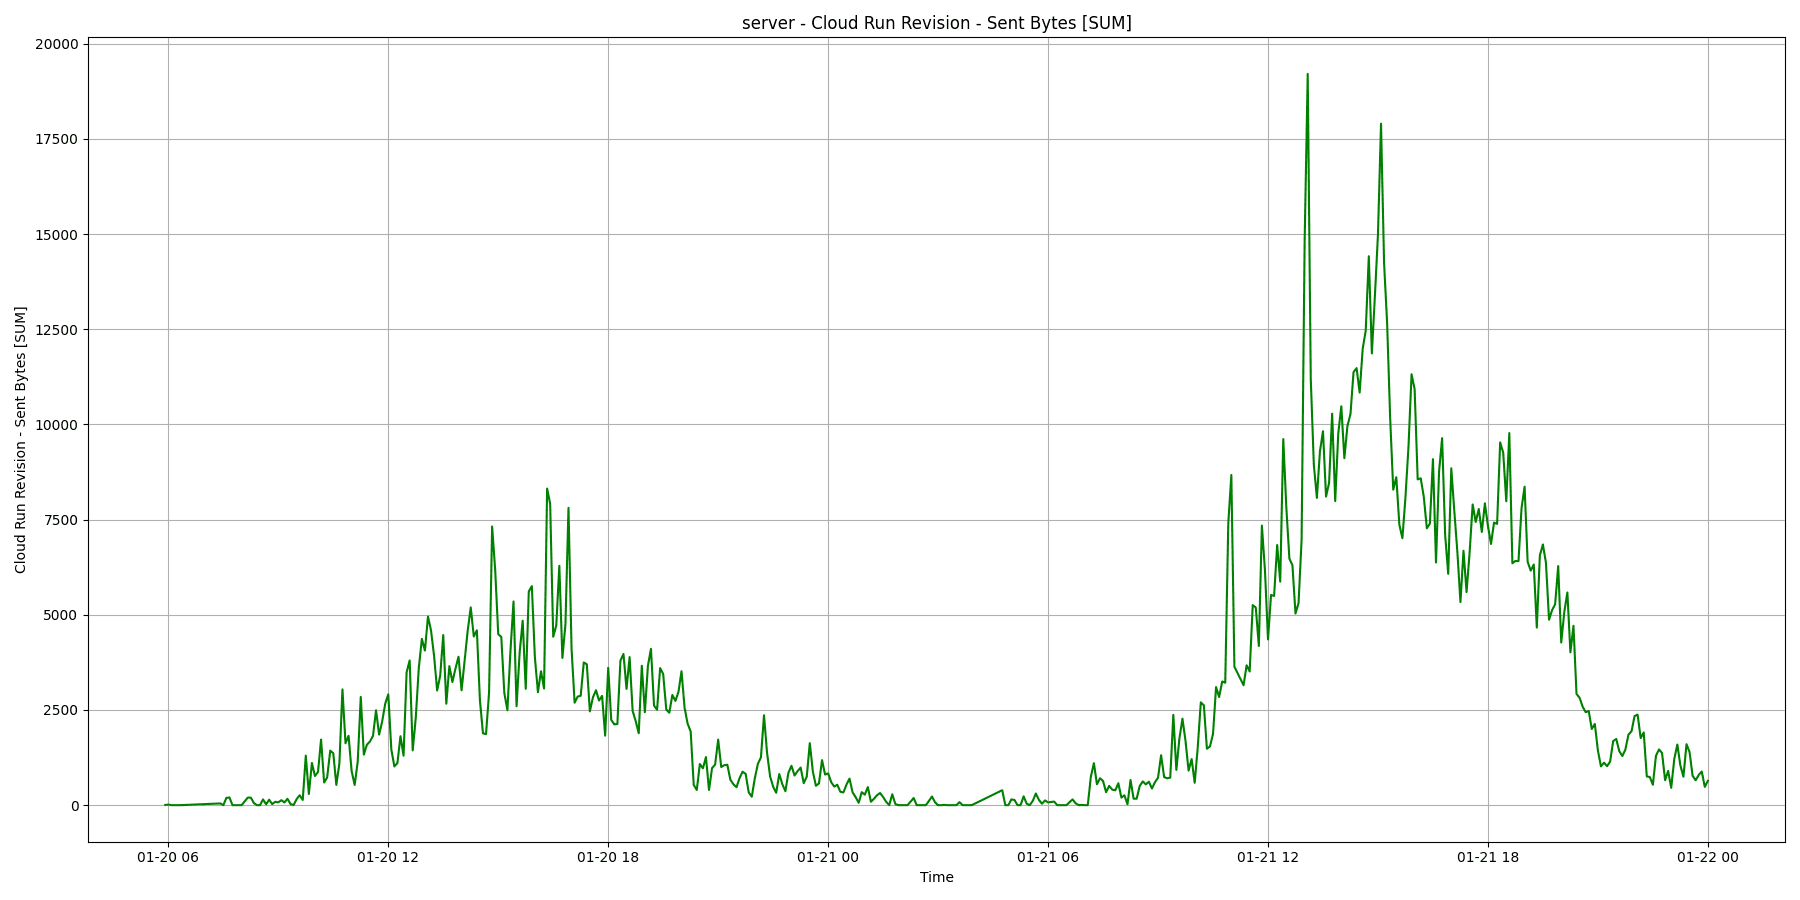This screenshot has width=1800, height=900.
Task: Click the '12500' y-axis tick label
Action: (x=56, y=330)
